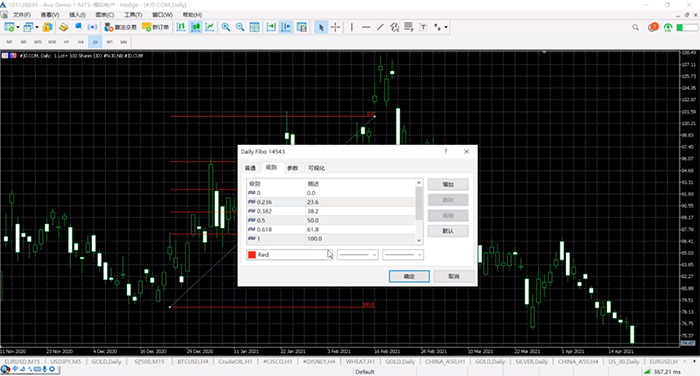Switch chart to candlestick mode
This screenshot has width=700, height=376.
(196, 27)
